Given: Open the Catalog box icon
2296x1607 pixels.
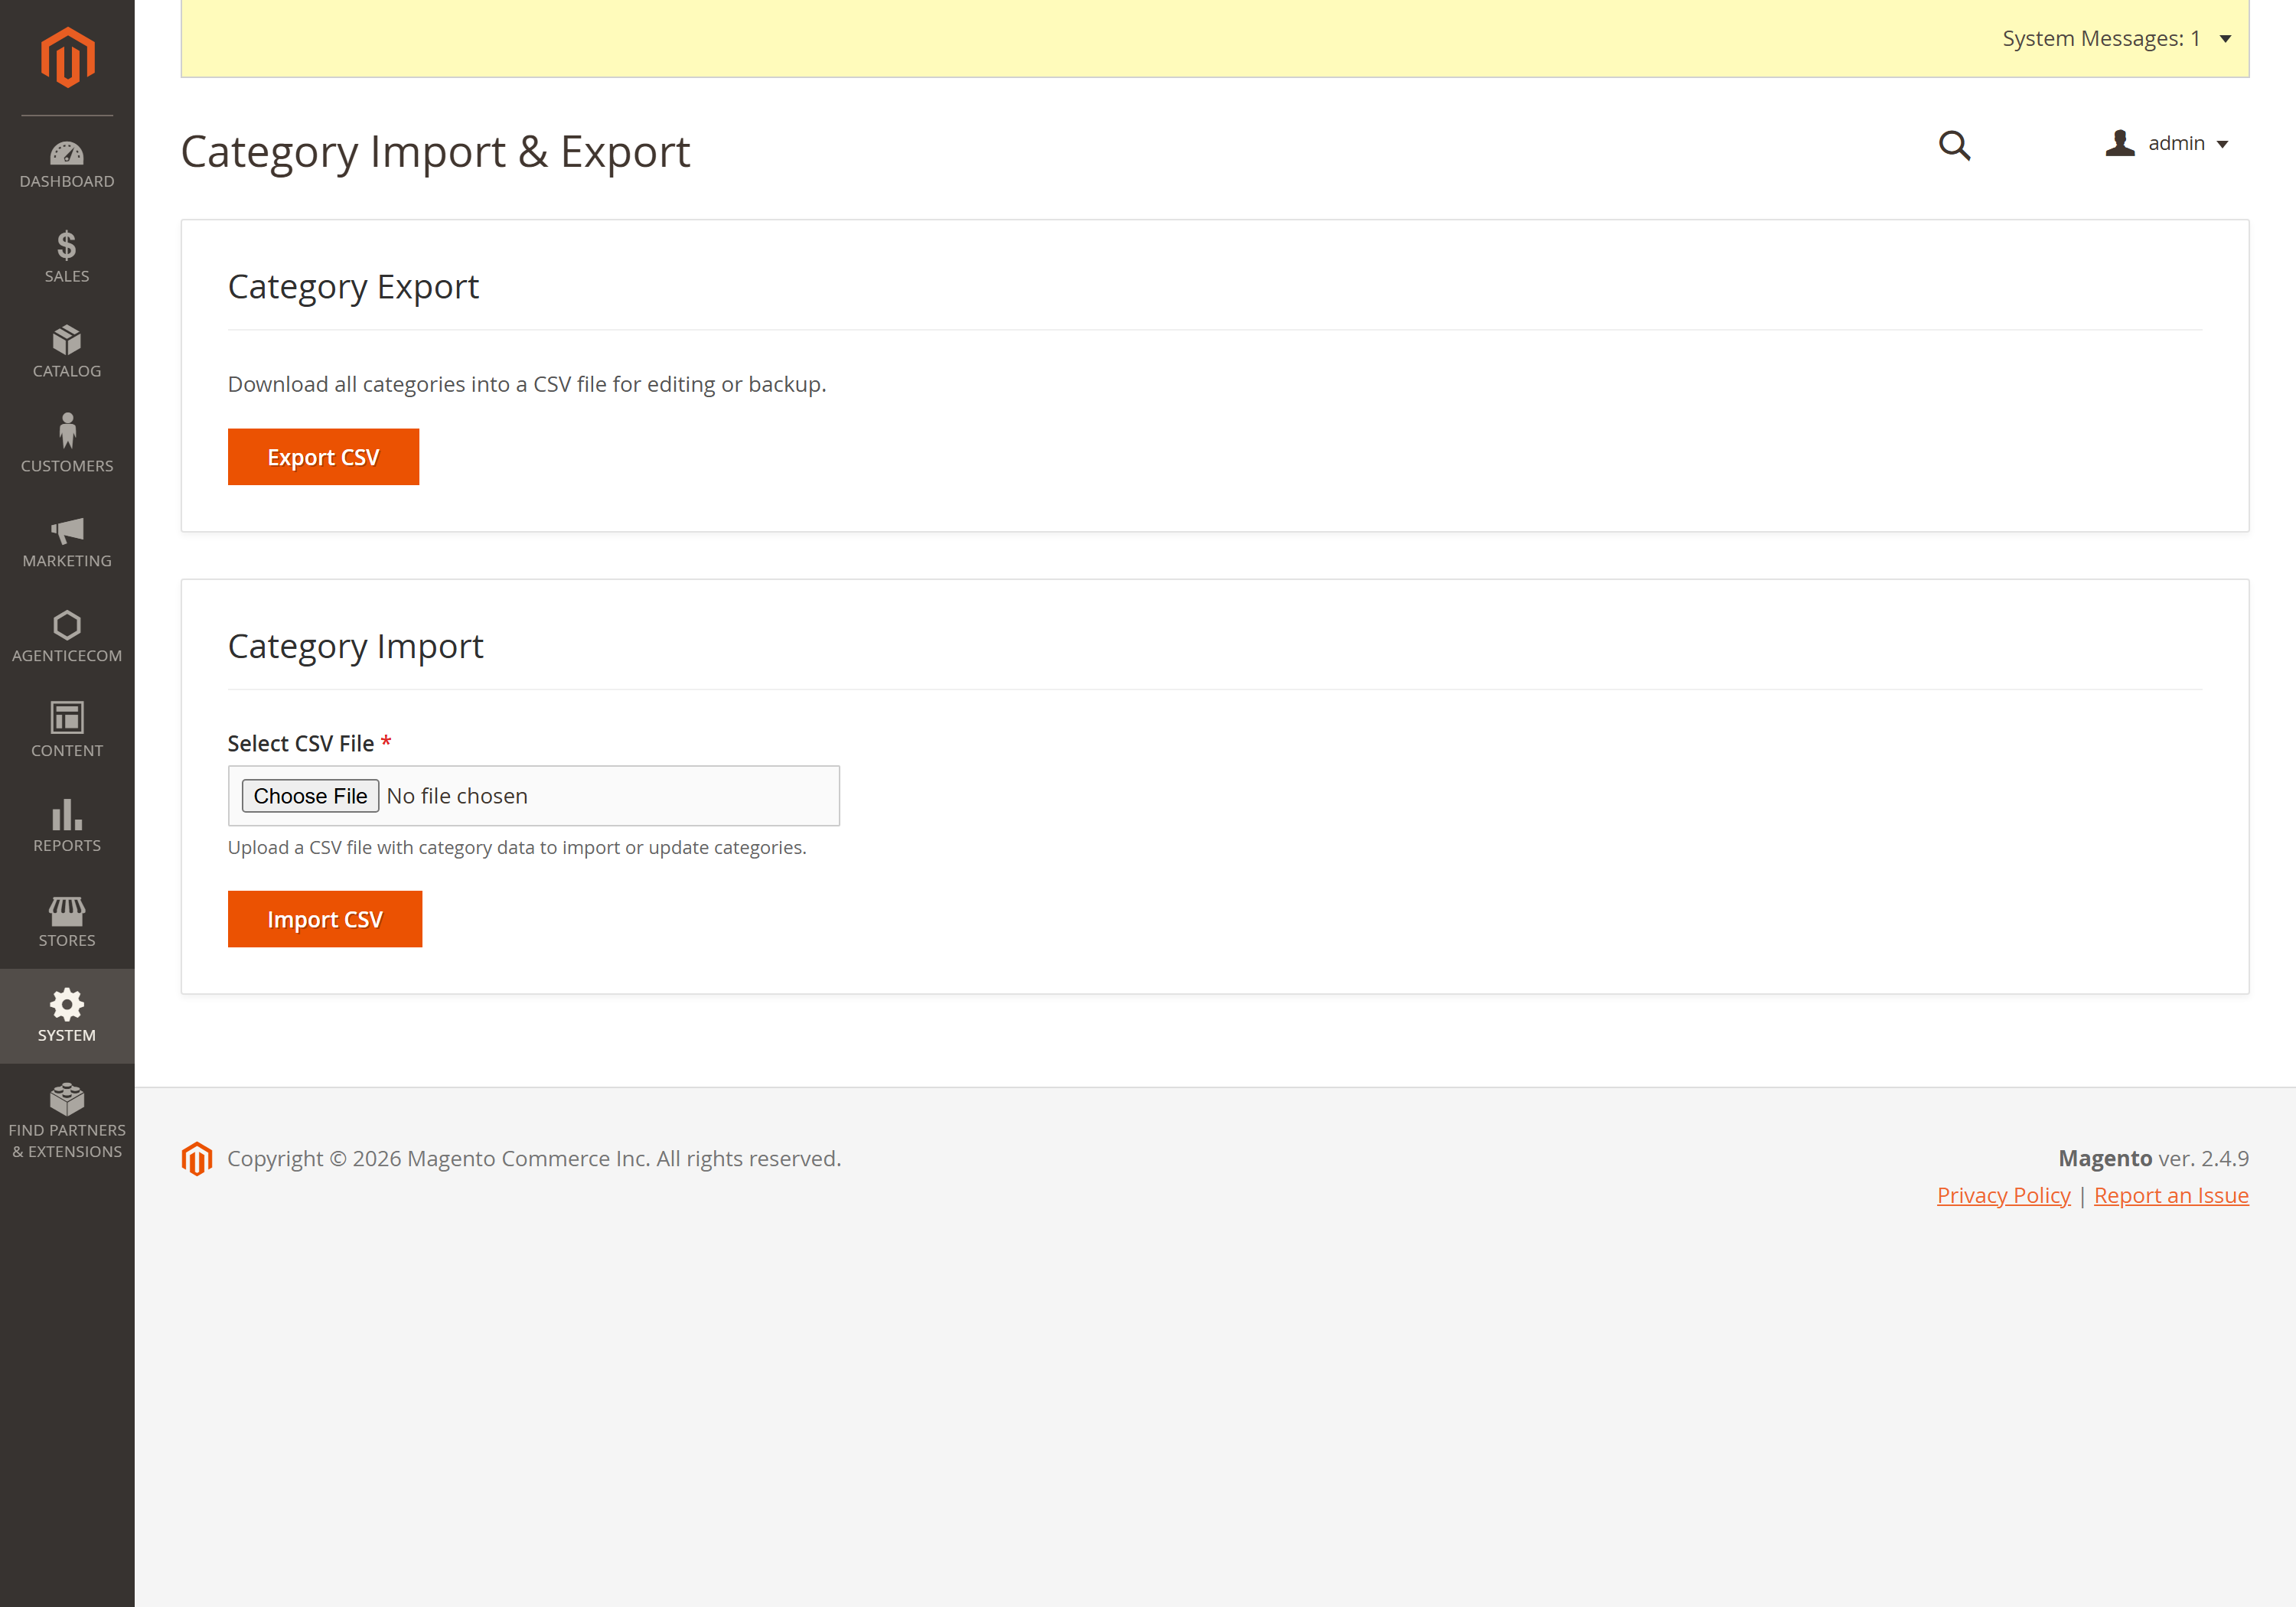Looking at the screenshot, I should [x=67, y=340].
